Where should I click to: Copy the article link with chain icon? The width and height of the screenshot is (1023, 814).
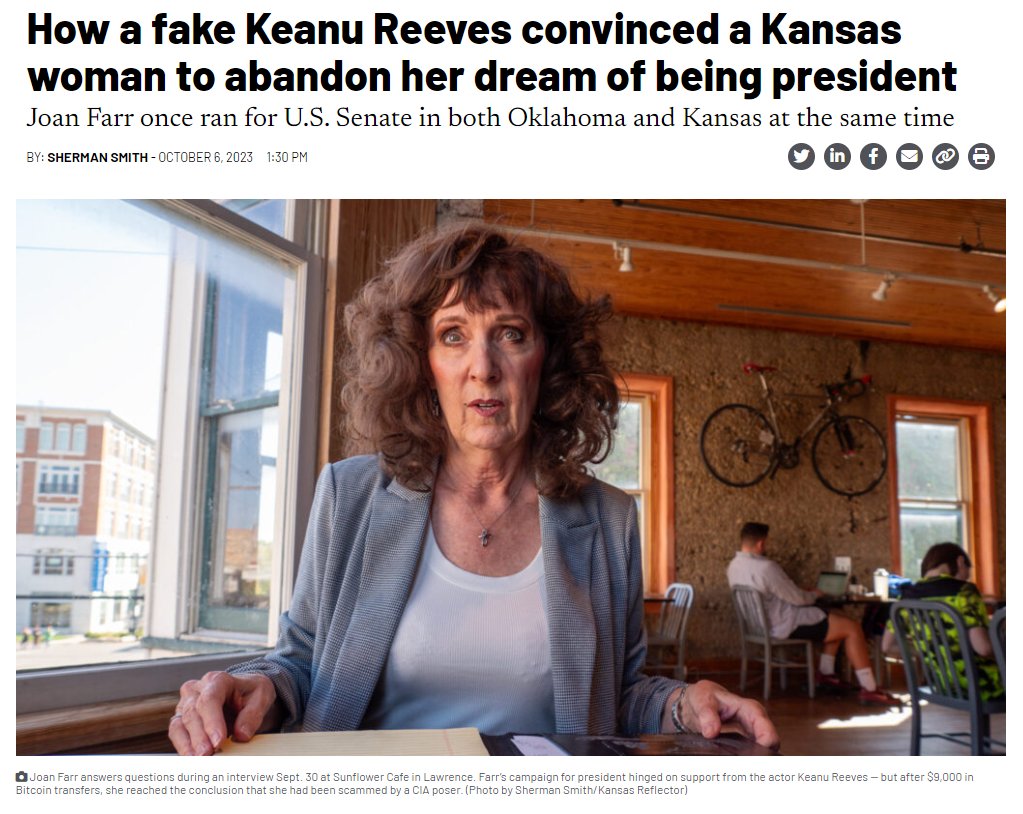pos(945,157)
